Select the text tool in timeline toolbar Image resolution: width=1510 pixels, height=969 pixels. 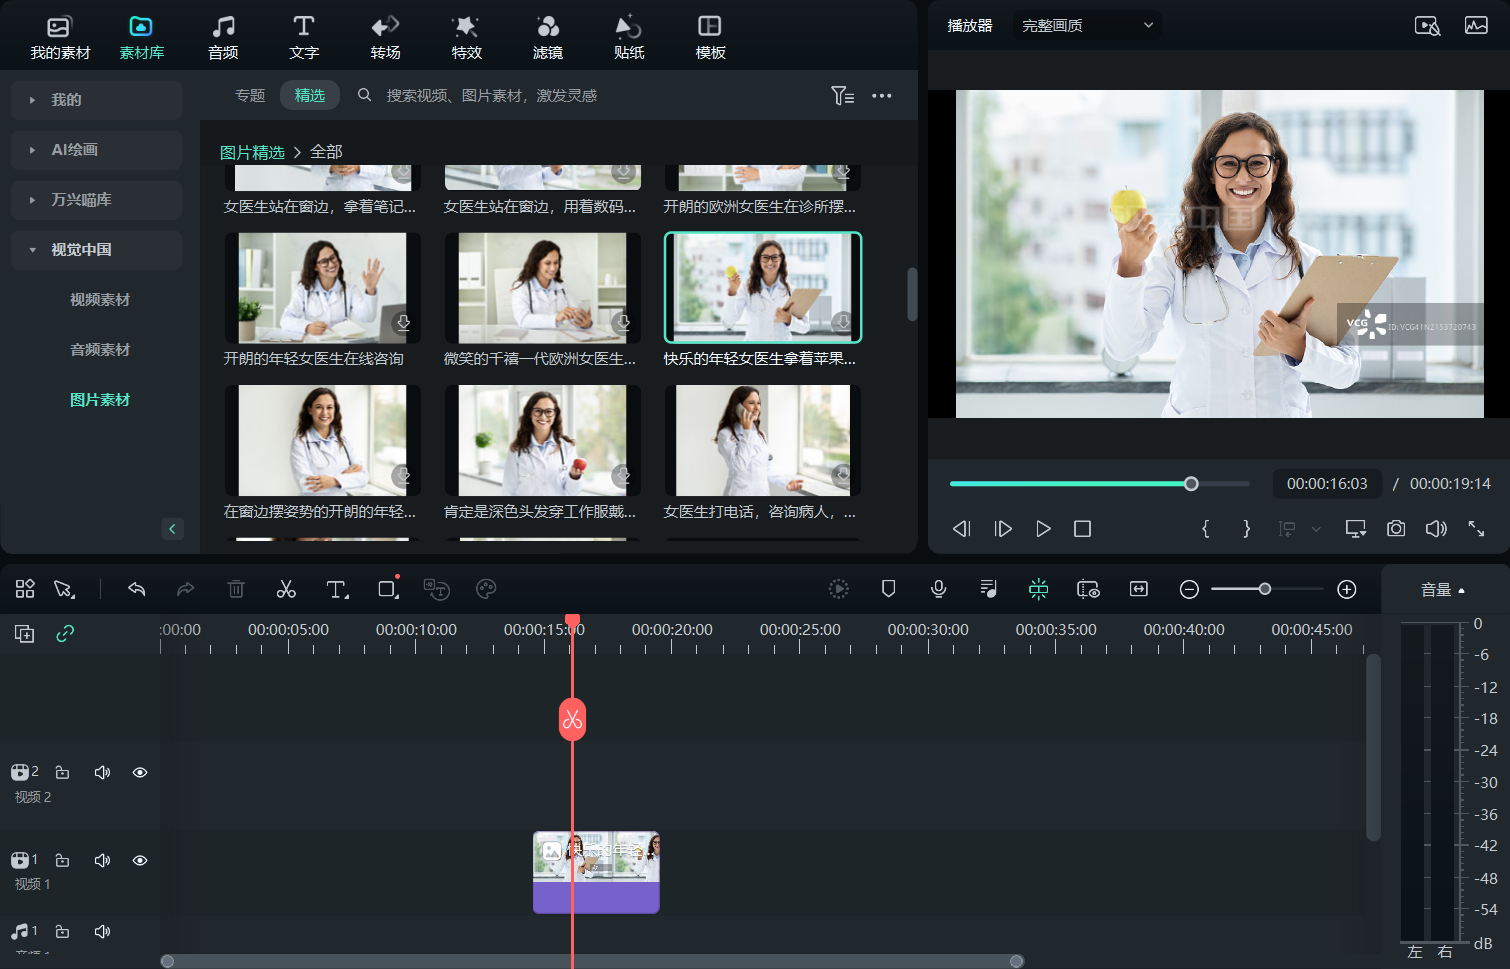coord(337,589)
